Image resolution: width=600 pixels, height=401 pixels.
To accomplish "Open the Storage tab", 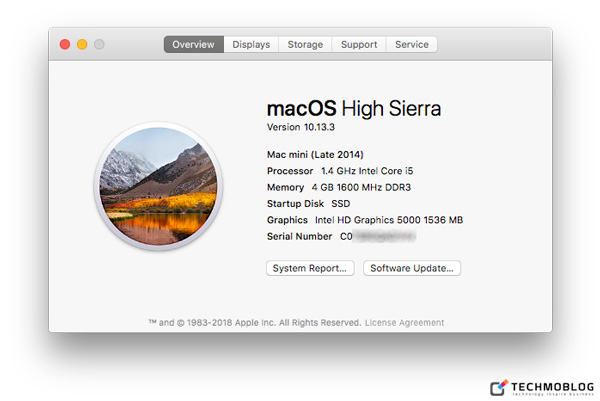I will click(305, 44).
